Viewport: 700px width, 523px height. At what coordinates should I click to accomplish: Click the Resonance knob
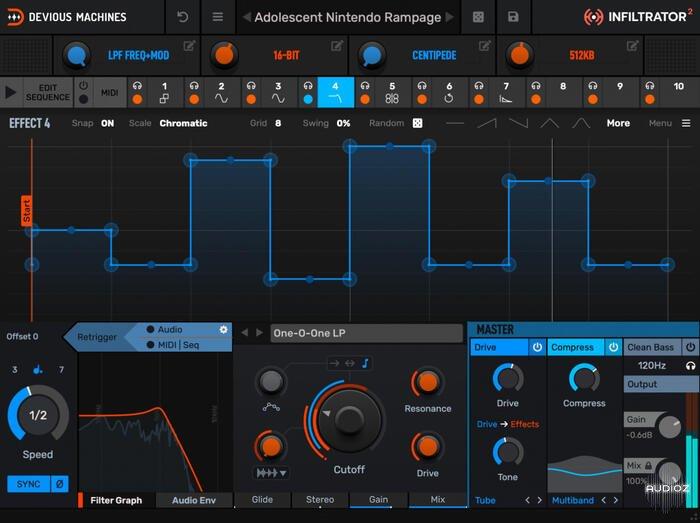point(427,382)
